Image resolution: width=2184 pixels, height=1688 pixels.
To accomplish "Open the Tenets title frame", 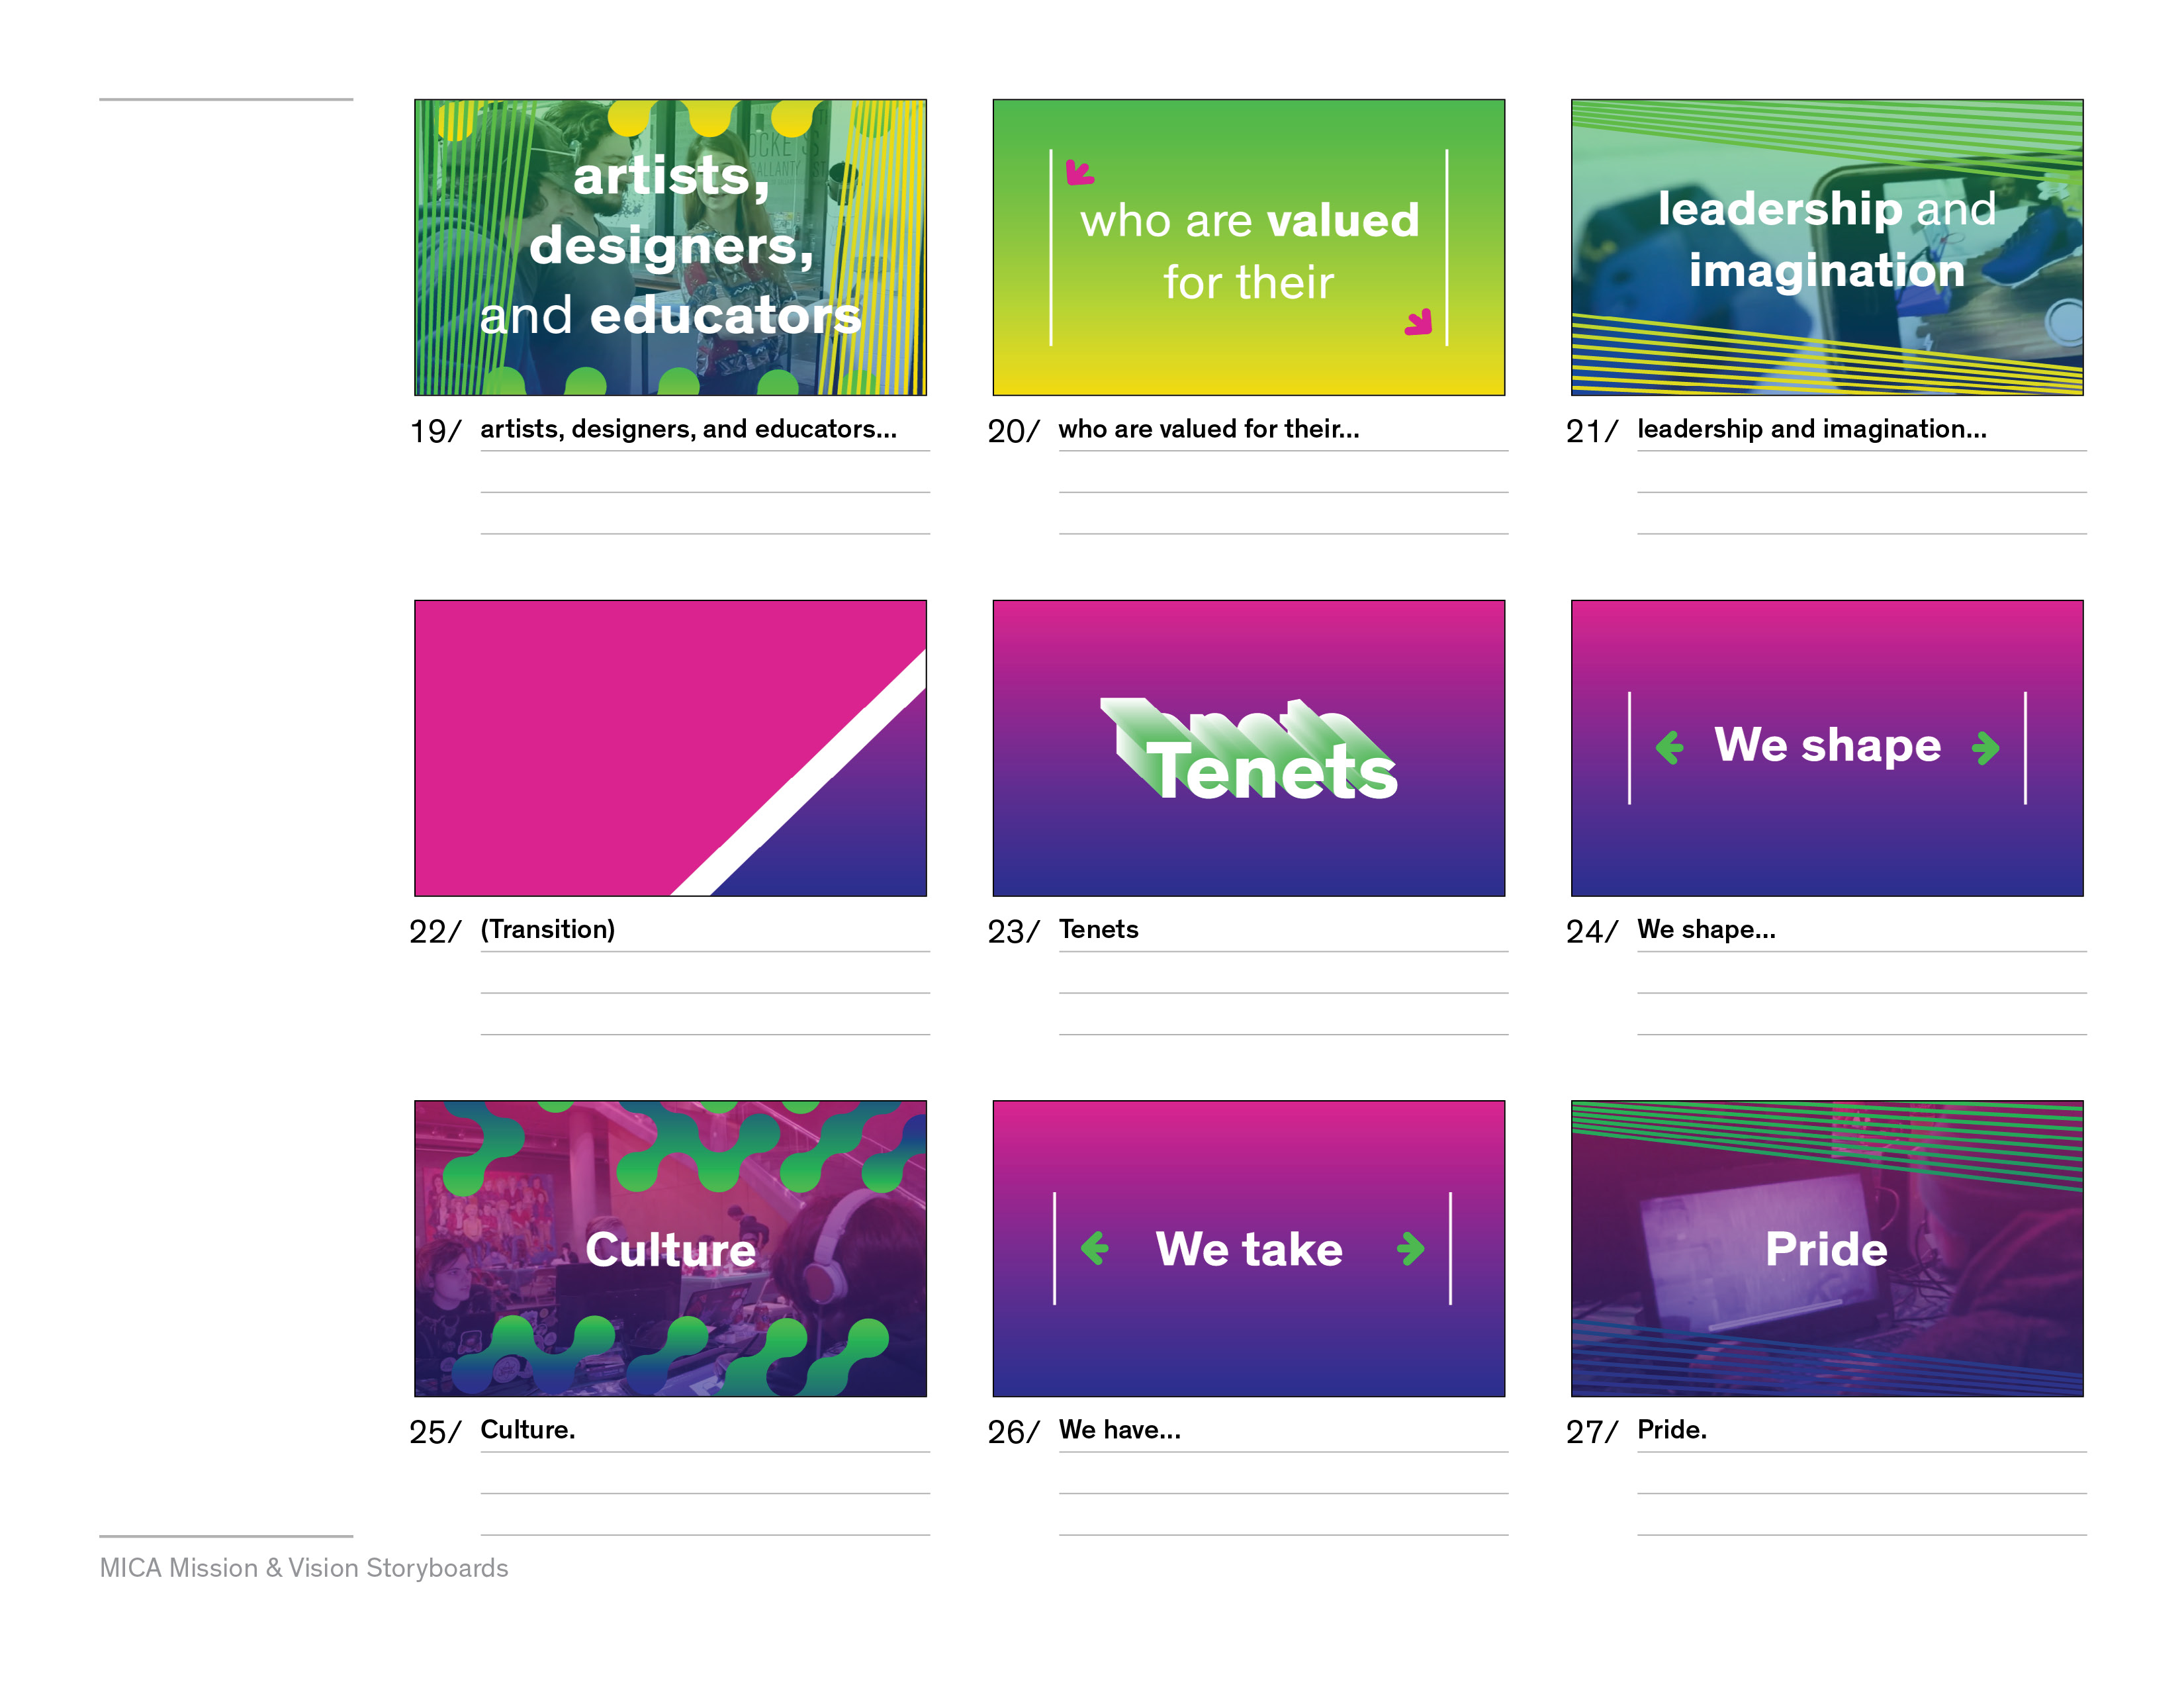I will click(1249, 748).
